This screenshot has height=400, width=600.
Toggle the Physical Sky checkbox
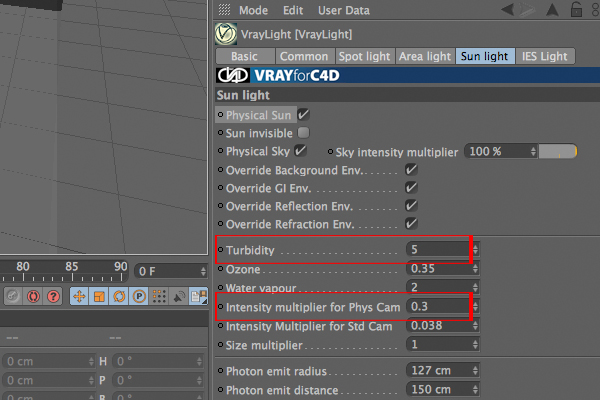[x=300, y=150]
